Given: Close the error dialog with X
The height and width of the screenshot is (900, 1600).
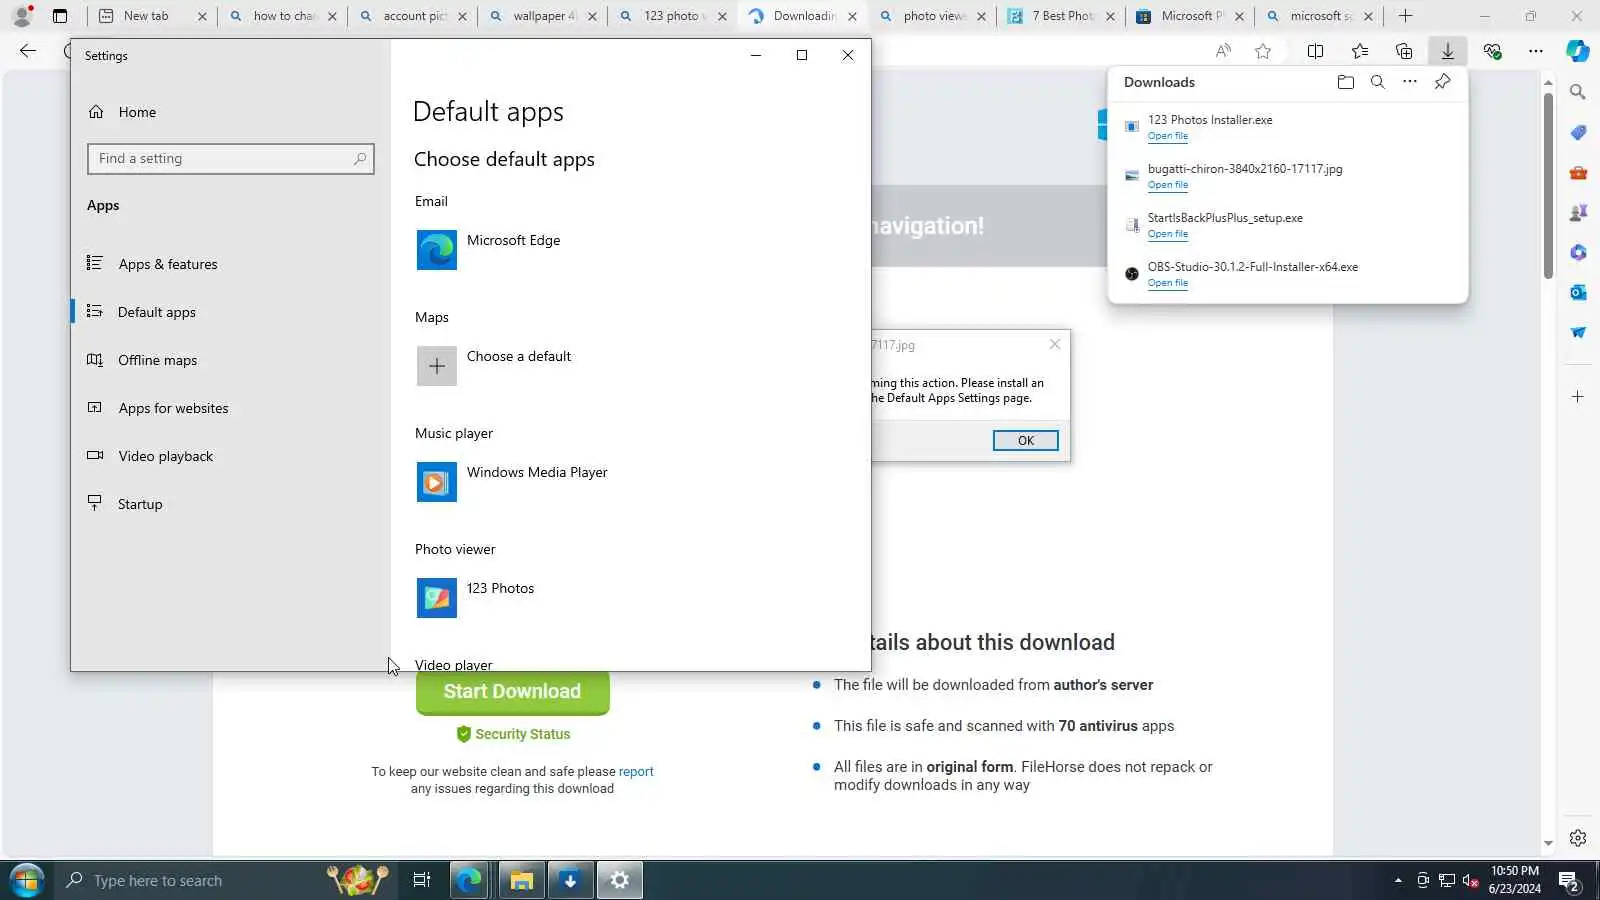Looking at the screenshot, I should pos(1054,344).
